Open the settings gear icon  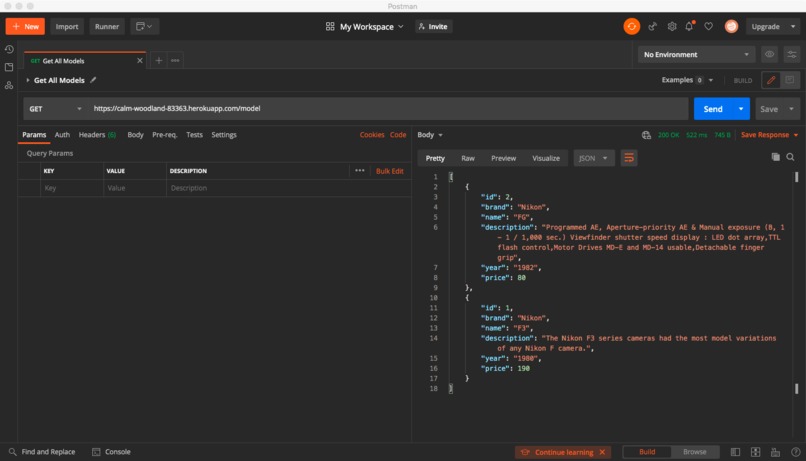click(x=671, y=26)
